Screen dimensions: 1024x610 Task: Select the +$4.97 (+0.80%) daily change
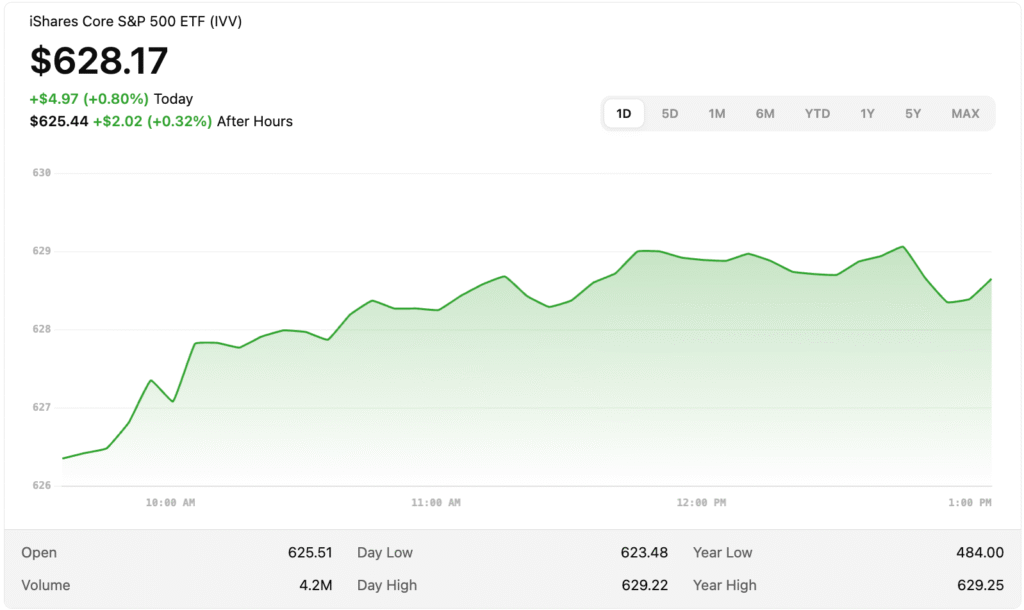89,99
